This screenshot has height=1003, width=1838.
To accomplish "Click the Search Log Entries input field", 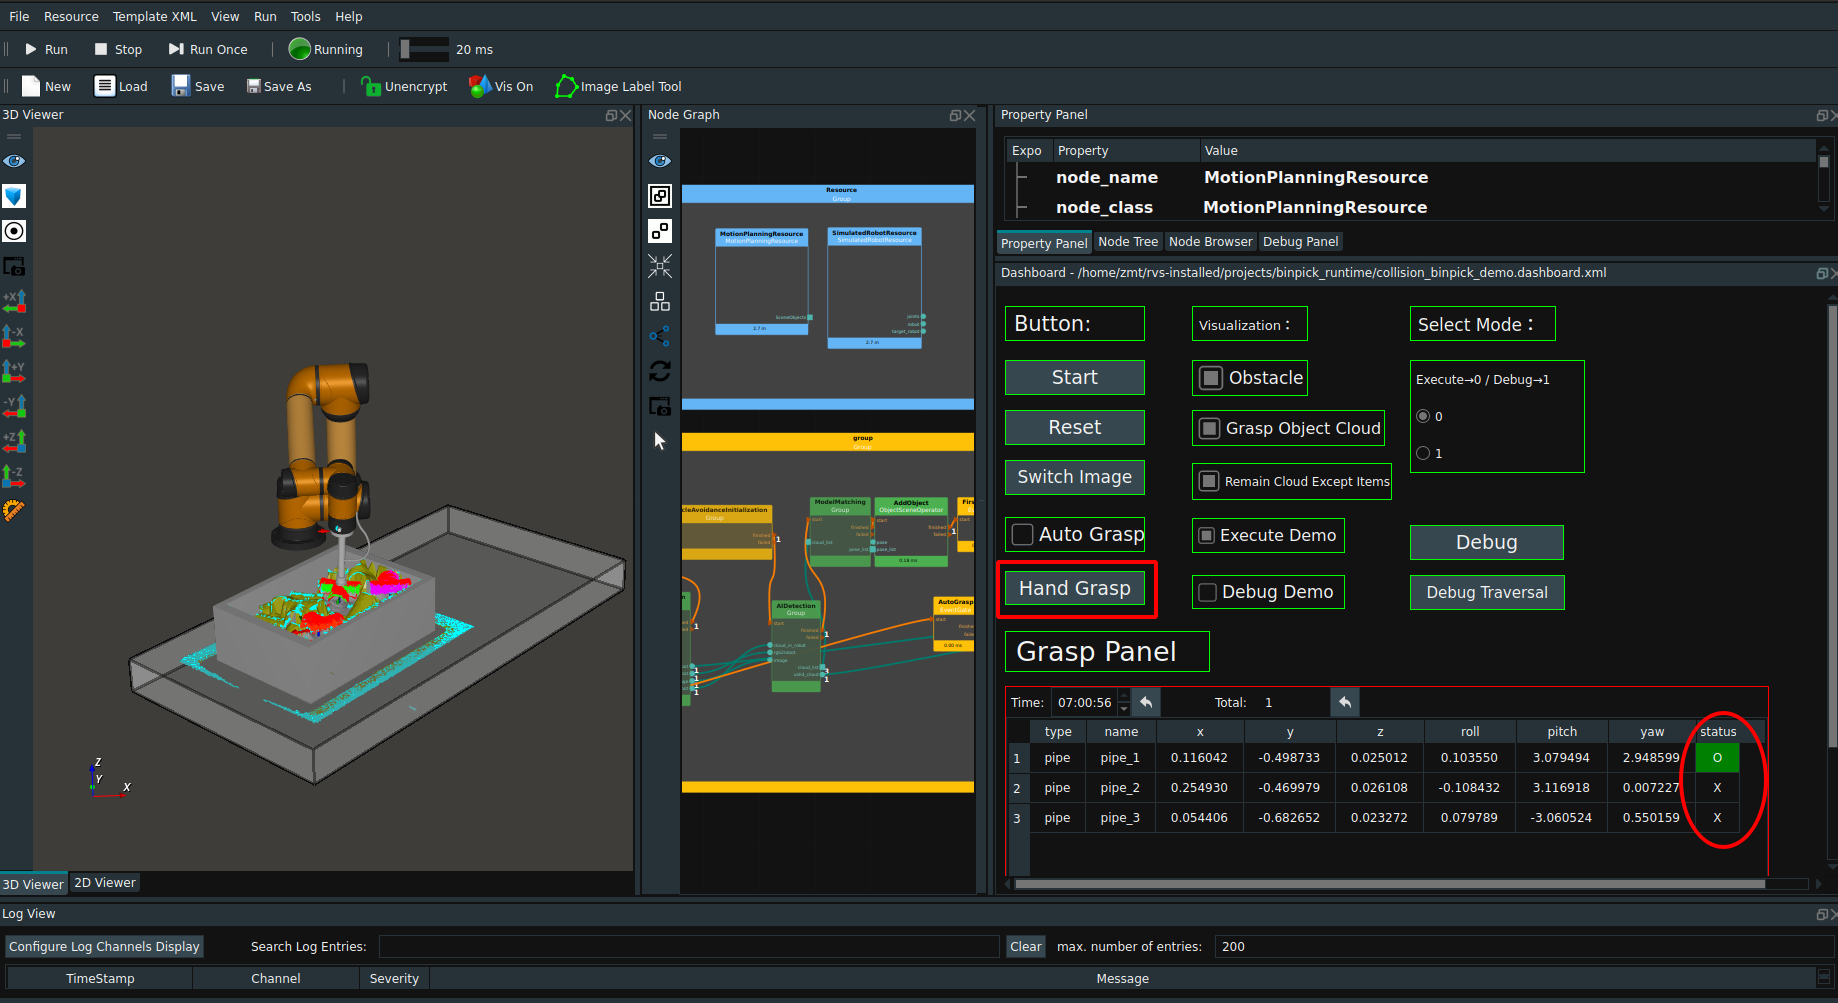I will (689, 946).
